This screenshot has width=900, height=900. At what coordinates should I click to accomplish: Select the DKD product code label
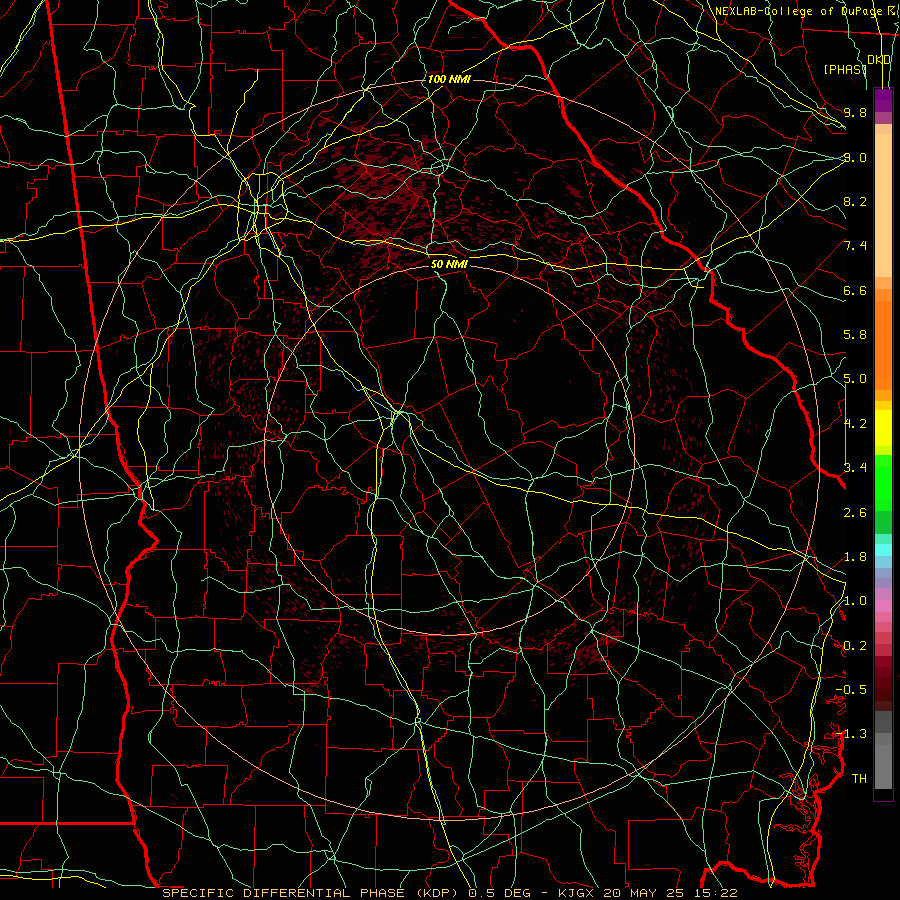coord(879,60)
